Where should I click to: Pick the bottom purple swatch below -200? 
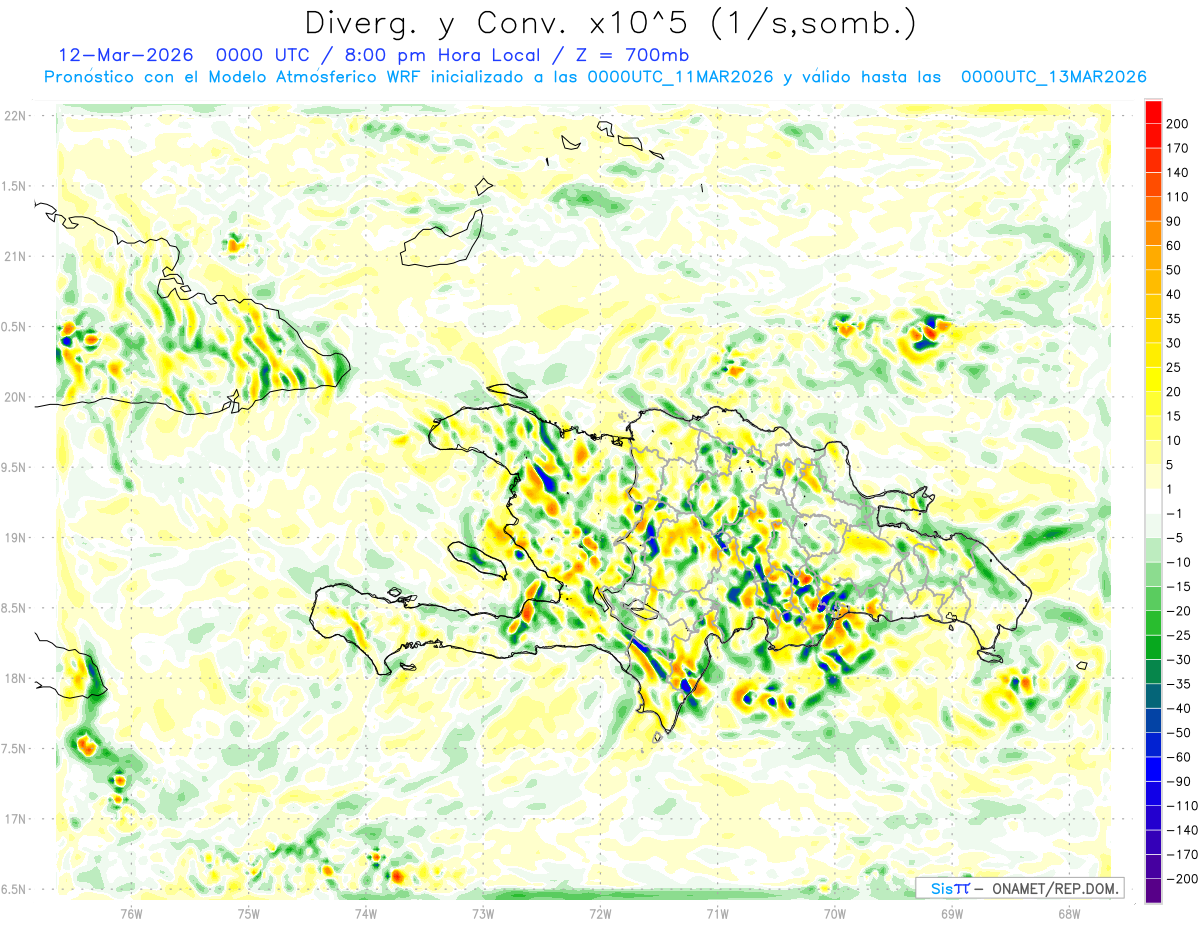(x=1153, y=891)
